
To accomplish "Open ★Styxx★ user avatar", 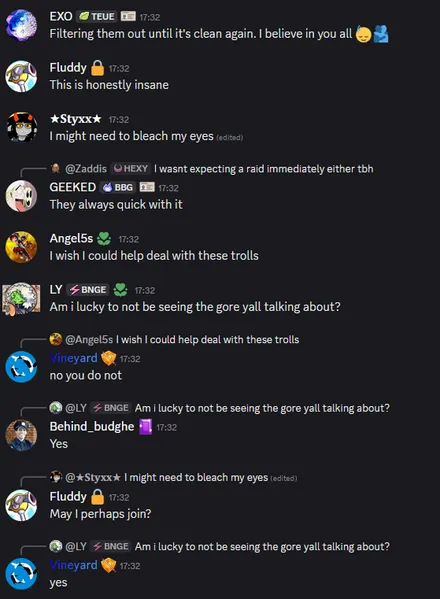I will [21, 127].
